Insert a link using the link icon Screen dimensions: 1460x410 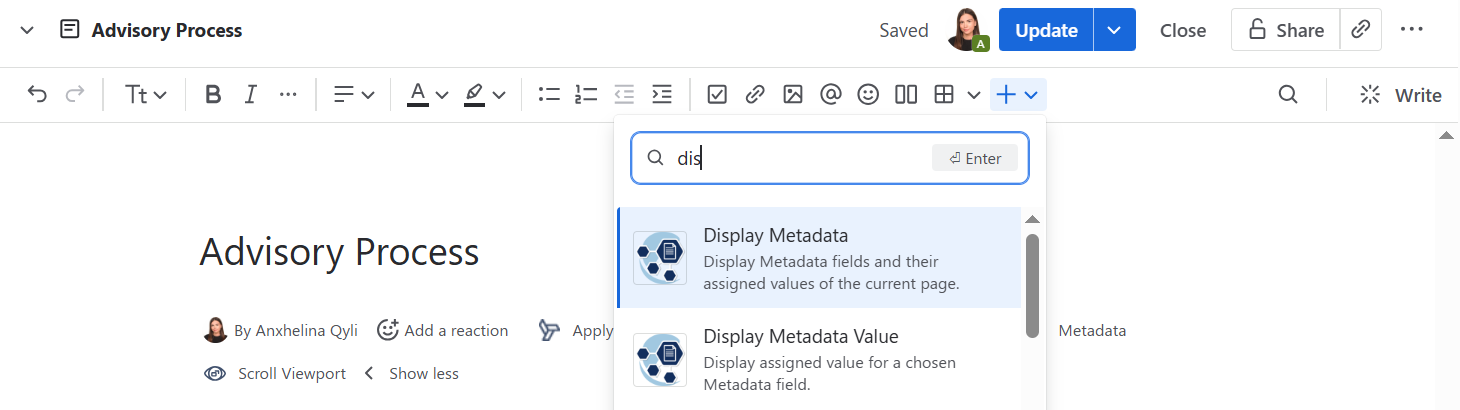pyautogui.click(x=755, y=95)
